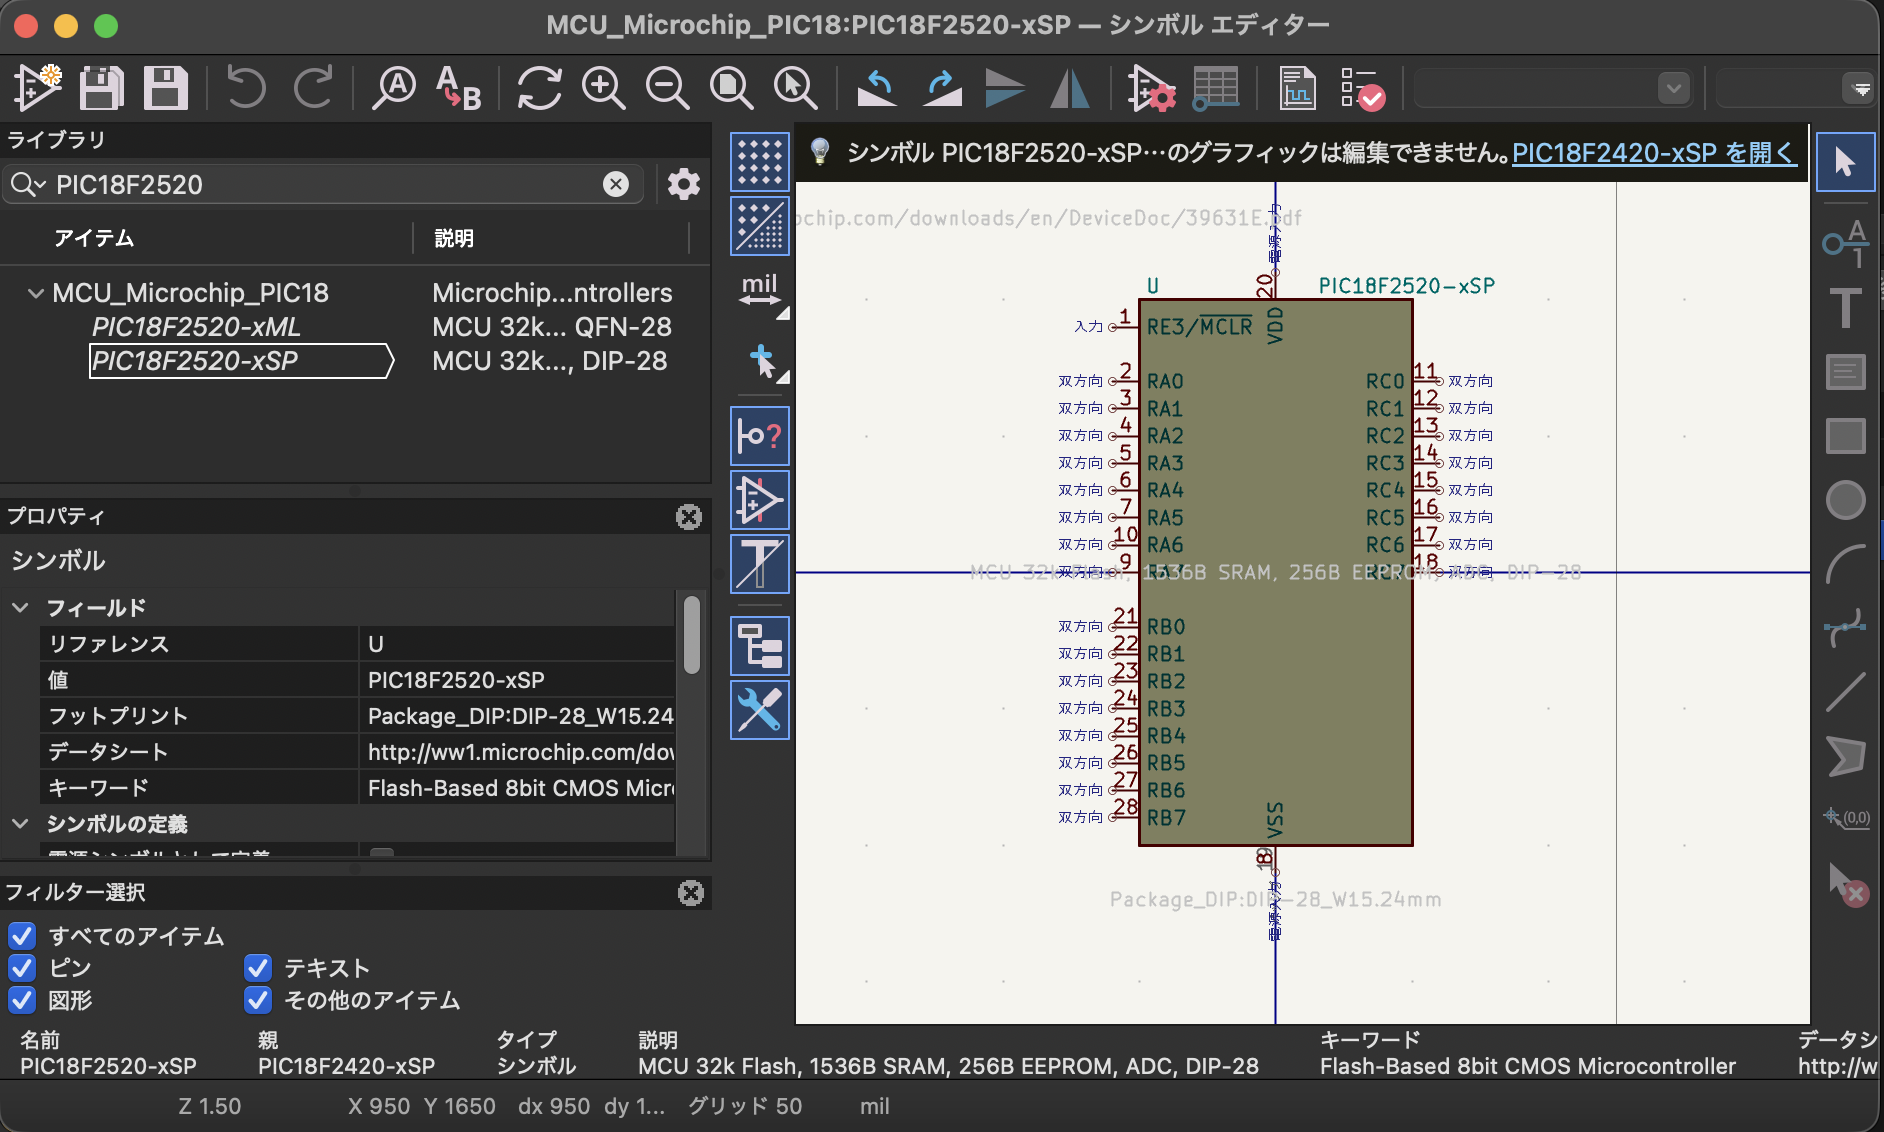This screenshot has height=1132, width=1884.
Task: Redo the last undone edit
Action: pyautogui.click(x=313, y=88)
